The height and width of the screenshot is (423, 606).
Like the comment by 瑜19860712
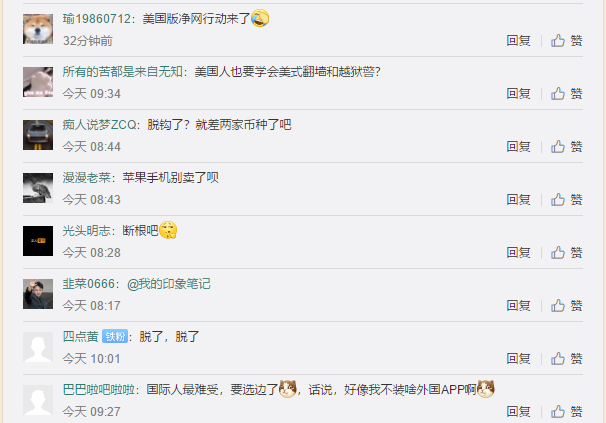pos(566,41)
